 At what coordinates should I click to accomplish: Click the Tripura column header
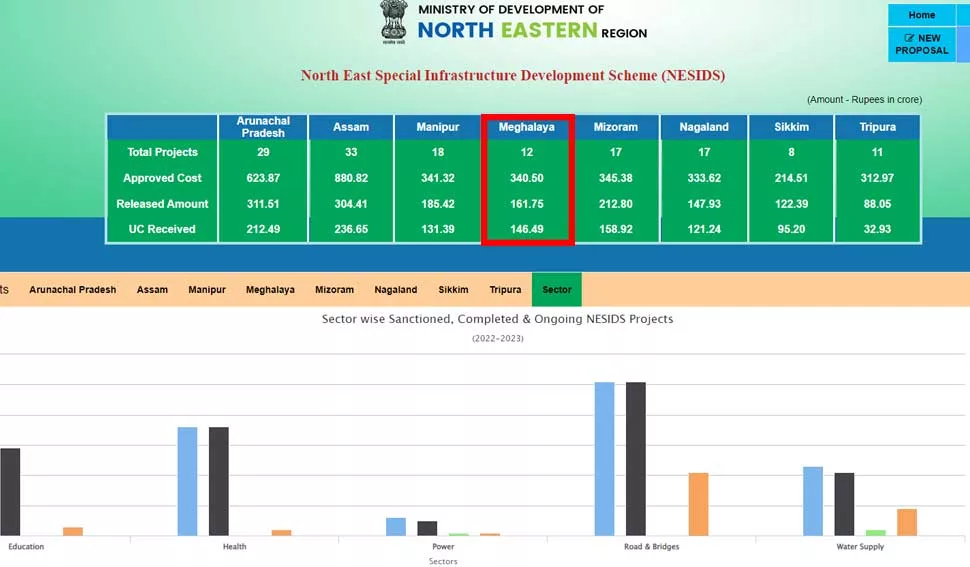[877, 127]
